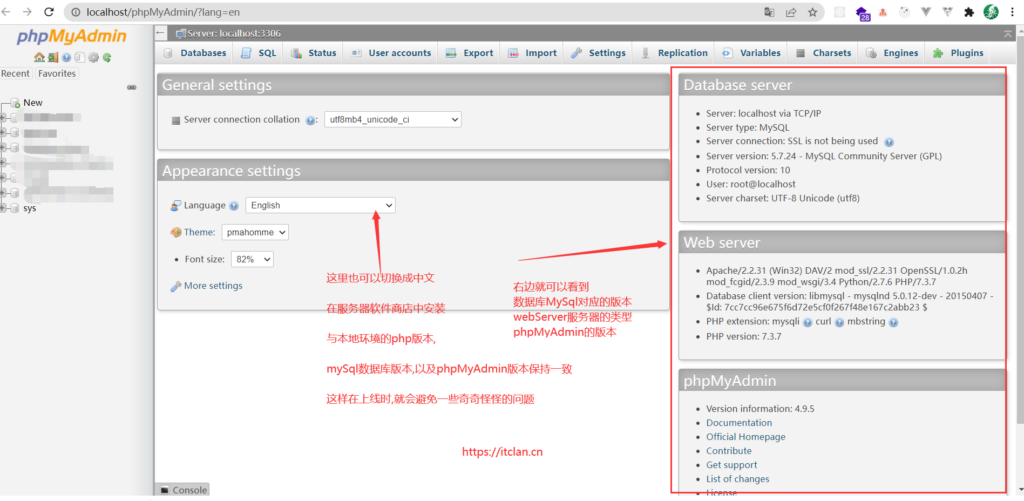Click the Favorites button in sidebar

tap(57, 74)
